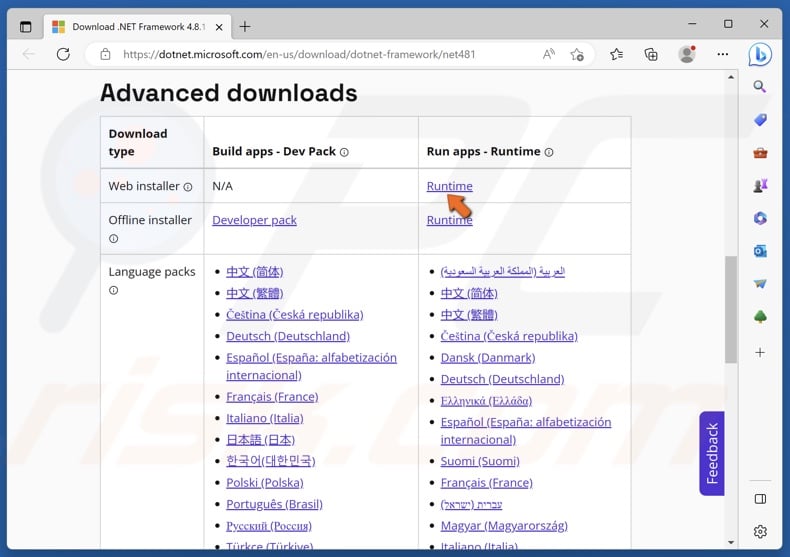The image size is (790, 557).
Task: Open the sidebar Tools briefcase icon
Action: (x=760, y=153)
